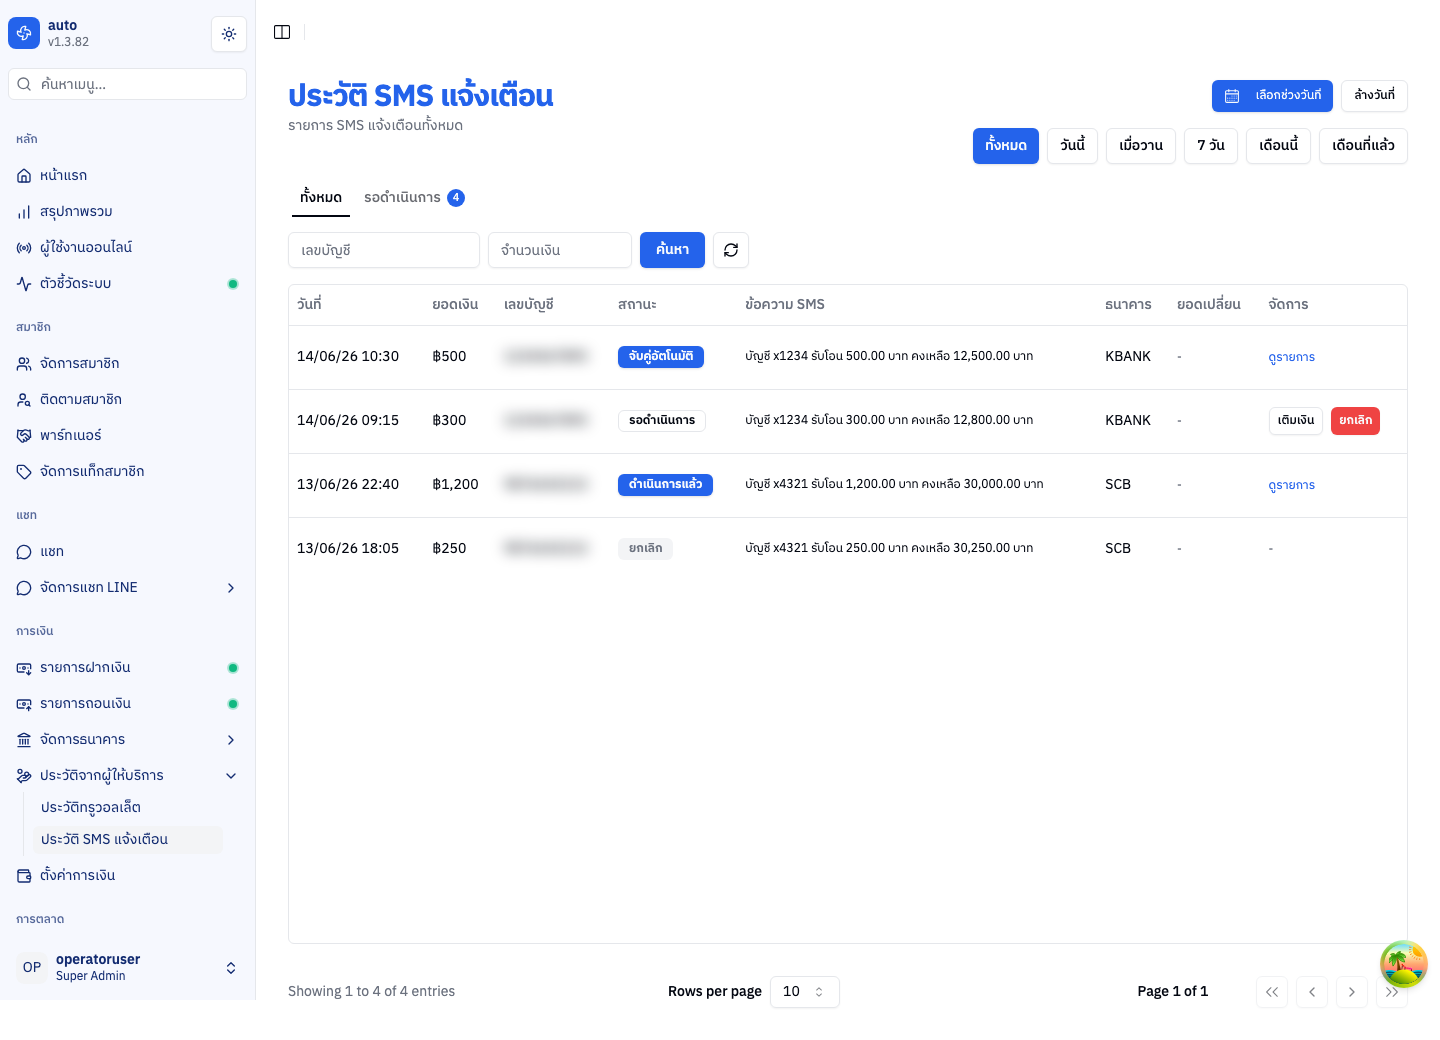Click the handshake icon for พาร์ทเนอร์
The image size is (1440, 1040).
pos(24,436)
